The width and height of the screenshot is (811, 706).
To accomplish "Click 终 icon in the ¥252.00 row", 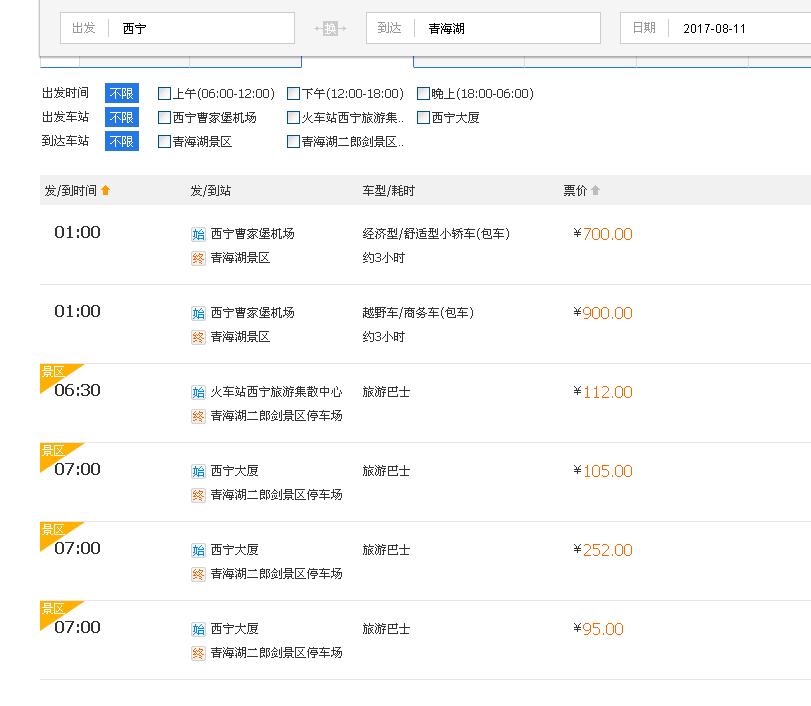I will click(198, 574).
